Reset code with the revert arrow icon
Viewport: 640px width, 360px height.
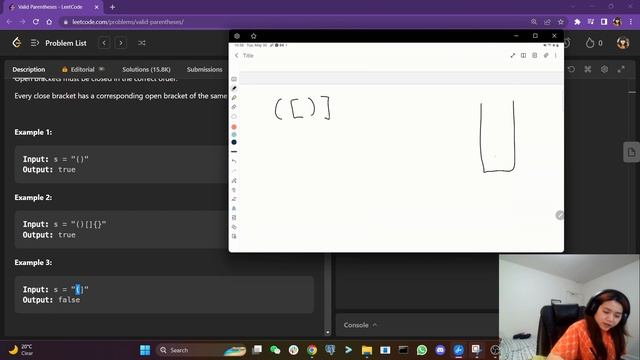pyautogui.click(x=571, y=69)
